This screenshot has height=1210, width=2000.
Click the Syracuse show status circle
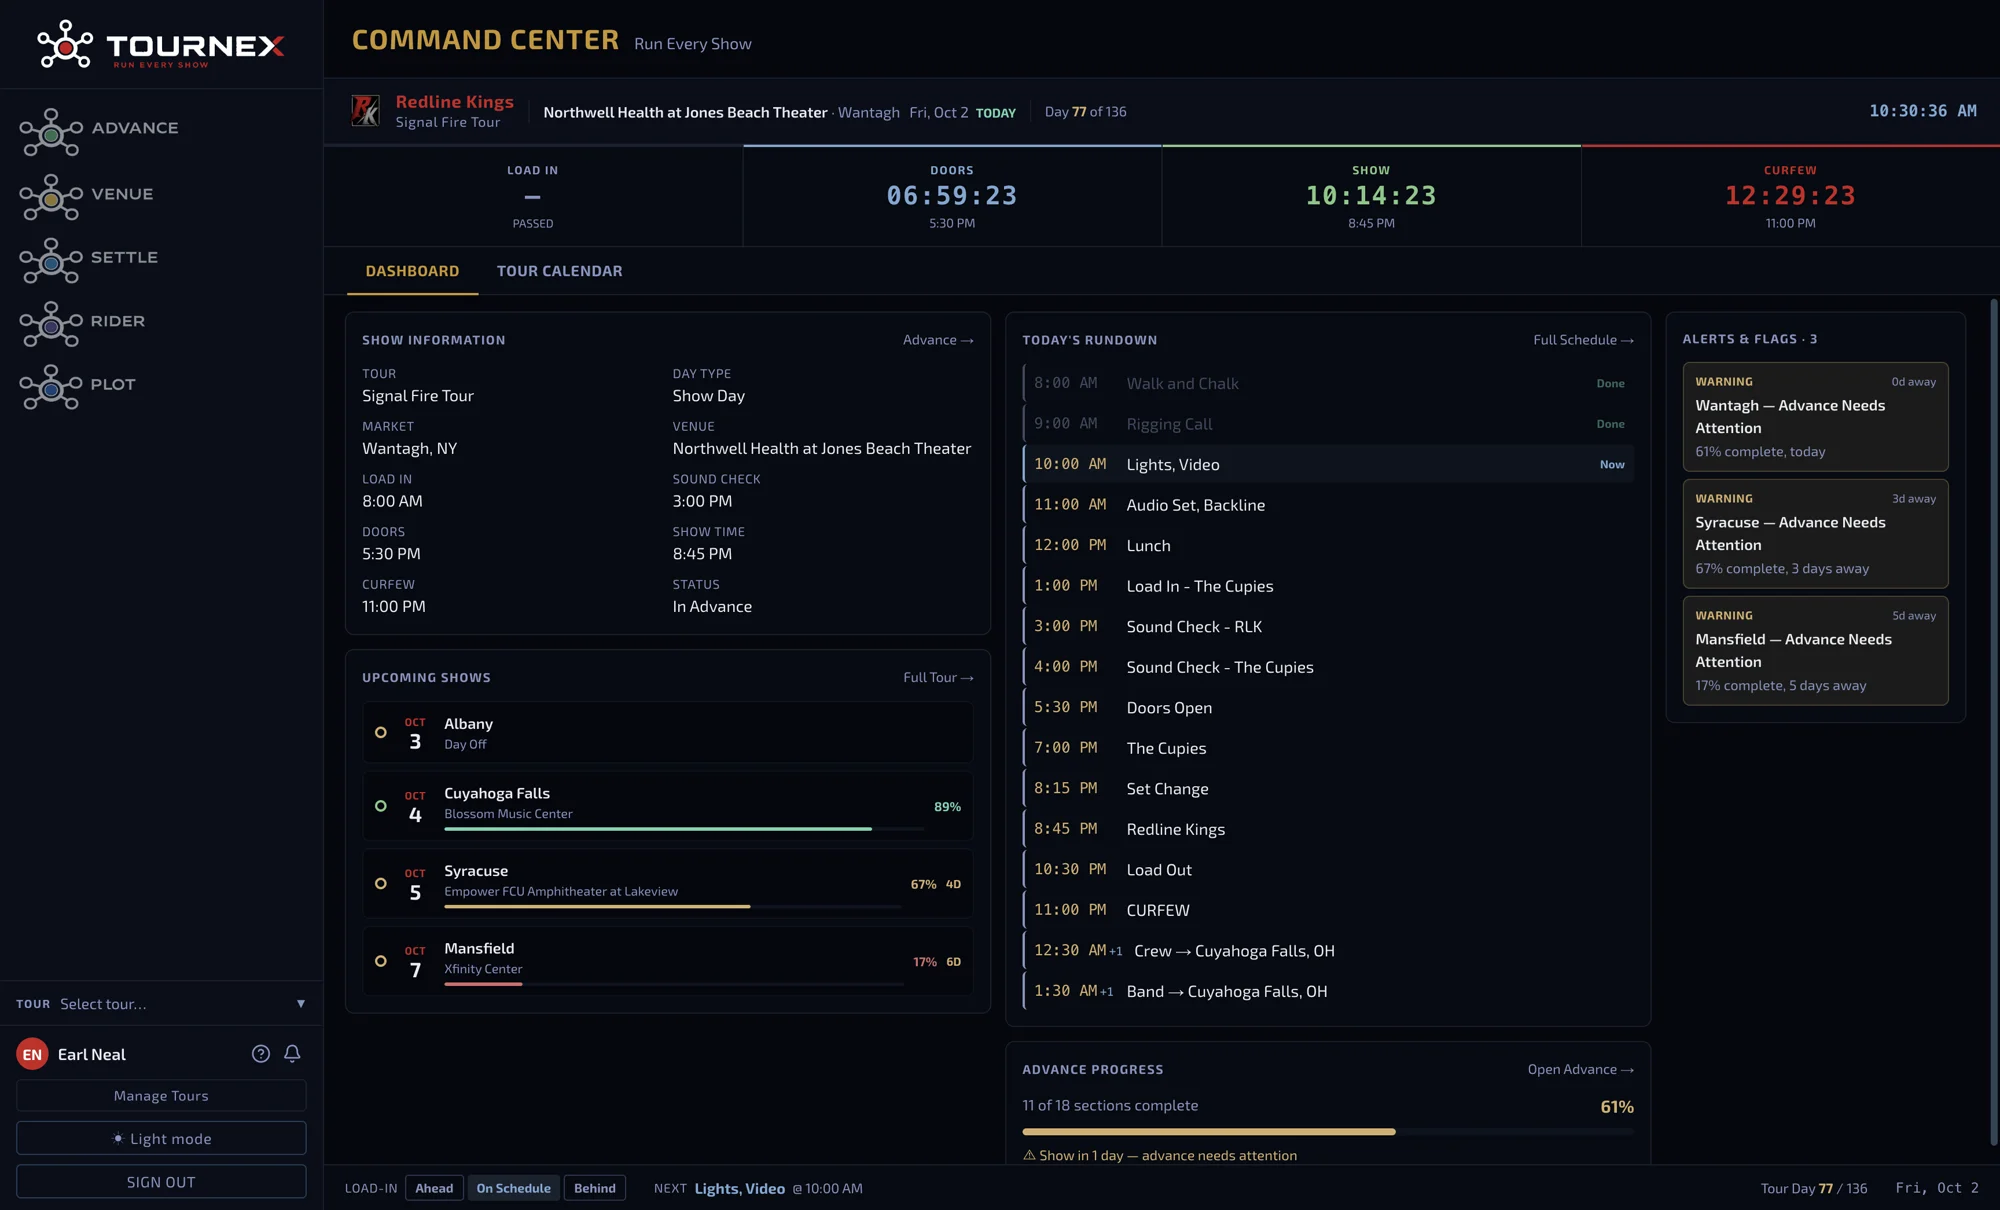[381, 883]
